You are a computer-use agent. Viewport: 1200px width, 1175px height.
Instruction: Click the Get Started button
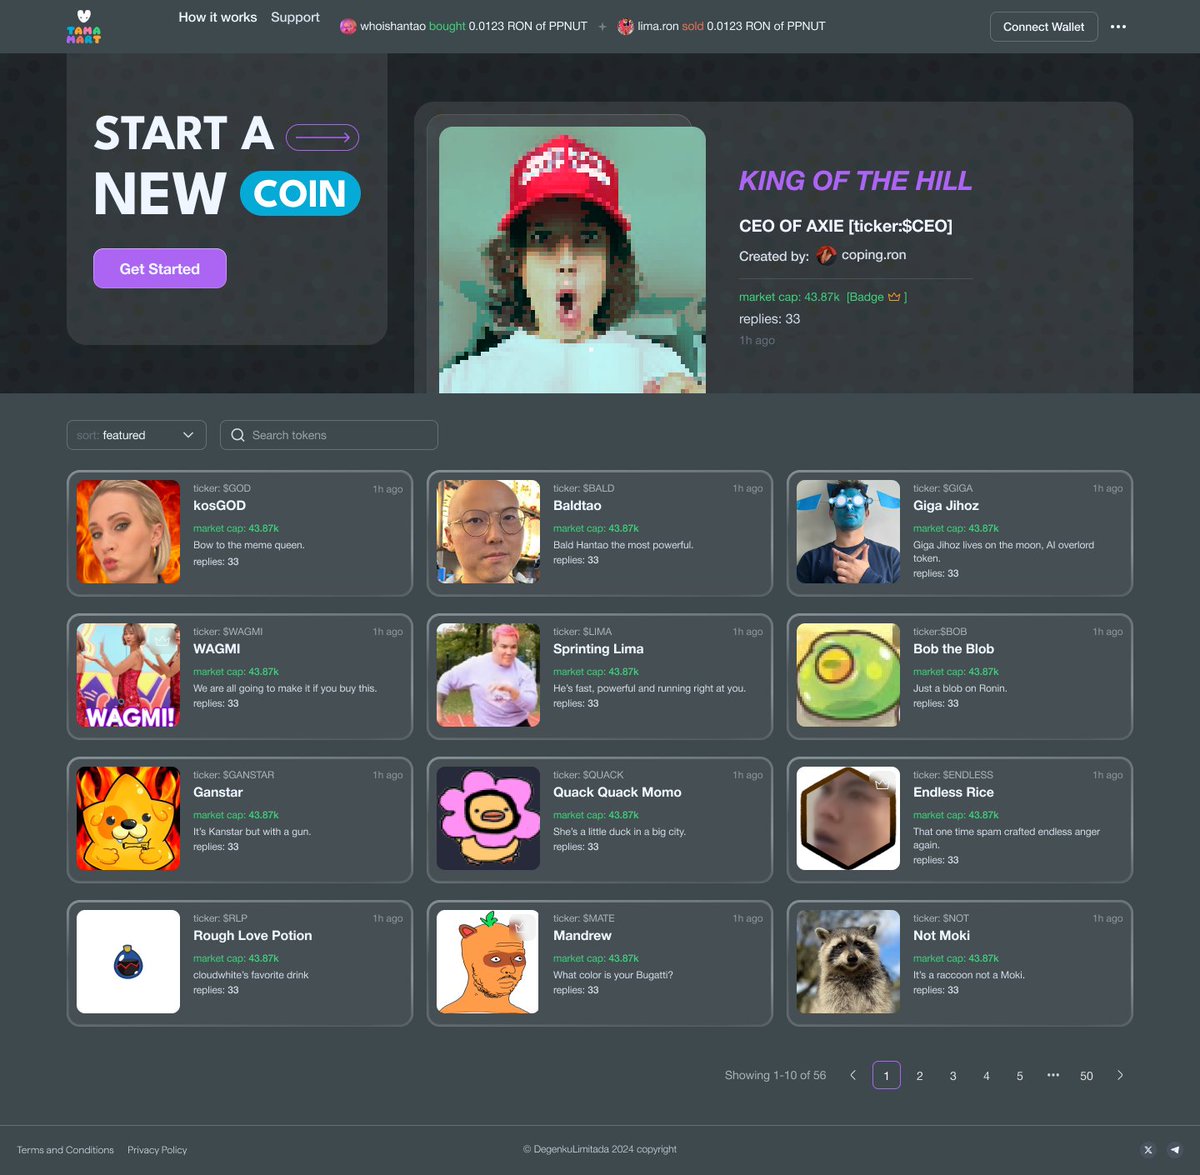coord(160,268)
